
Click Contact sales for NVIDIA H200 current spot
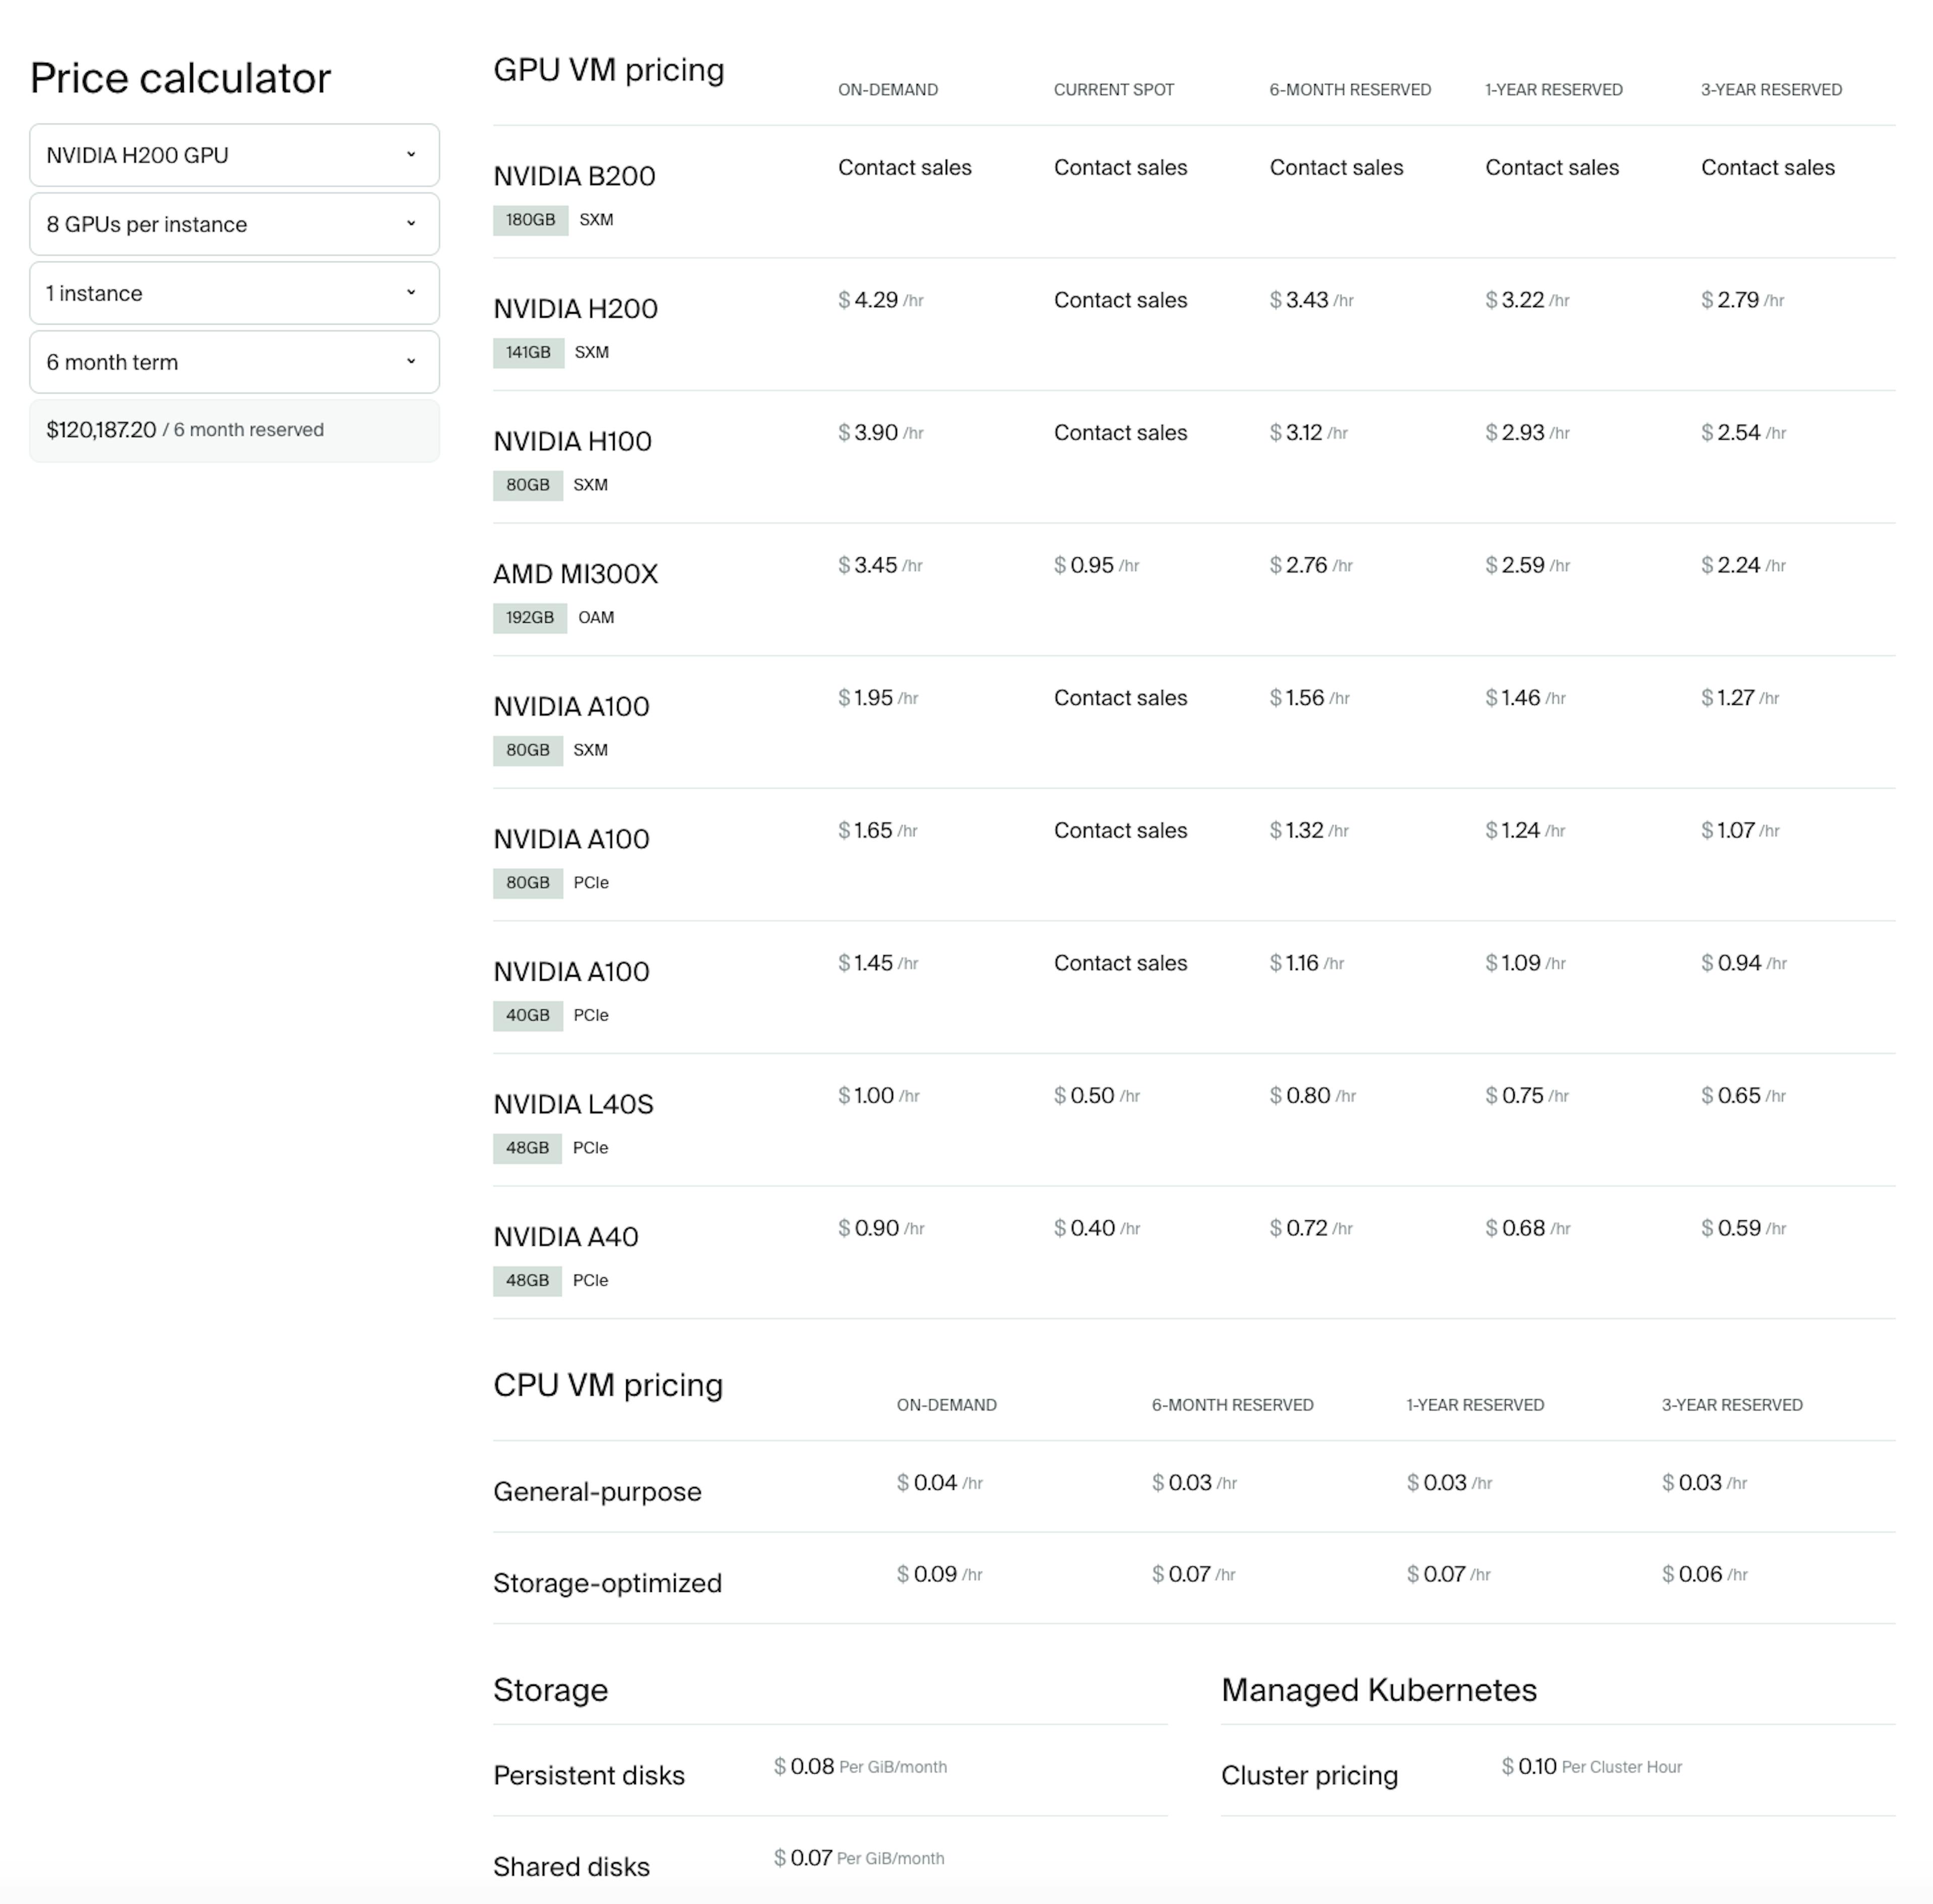coord(1120,300)
